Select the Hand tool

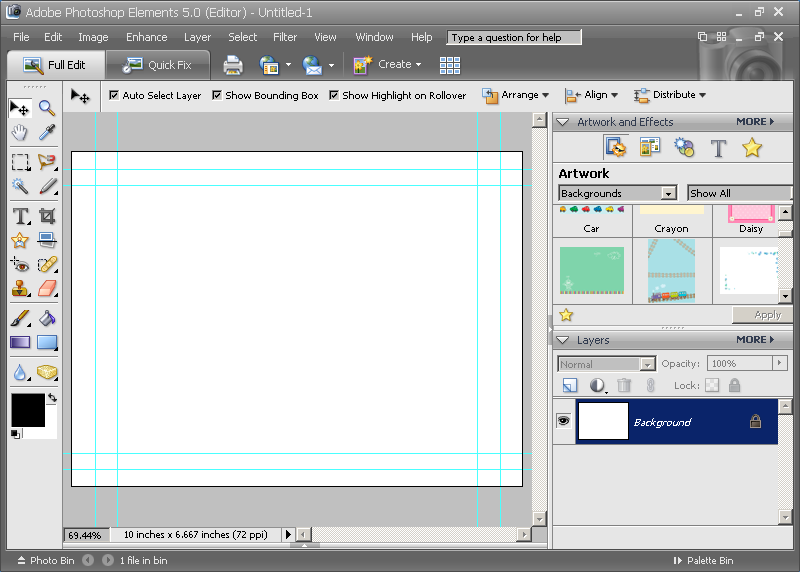pos(20,133)
